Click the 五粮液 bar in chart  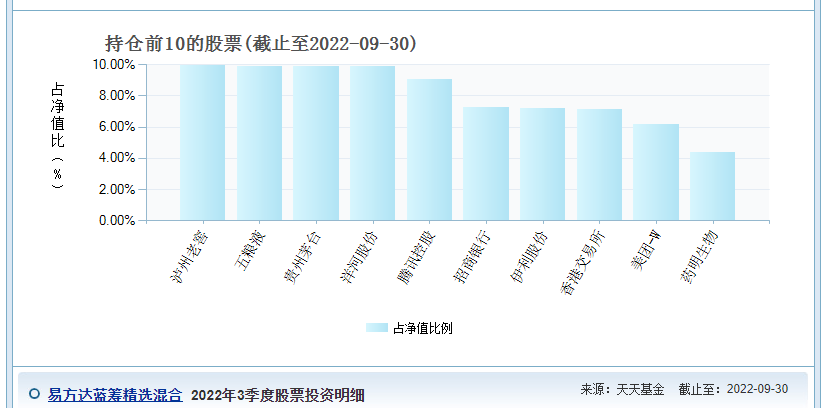coord(259,143)
